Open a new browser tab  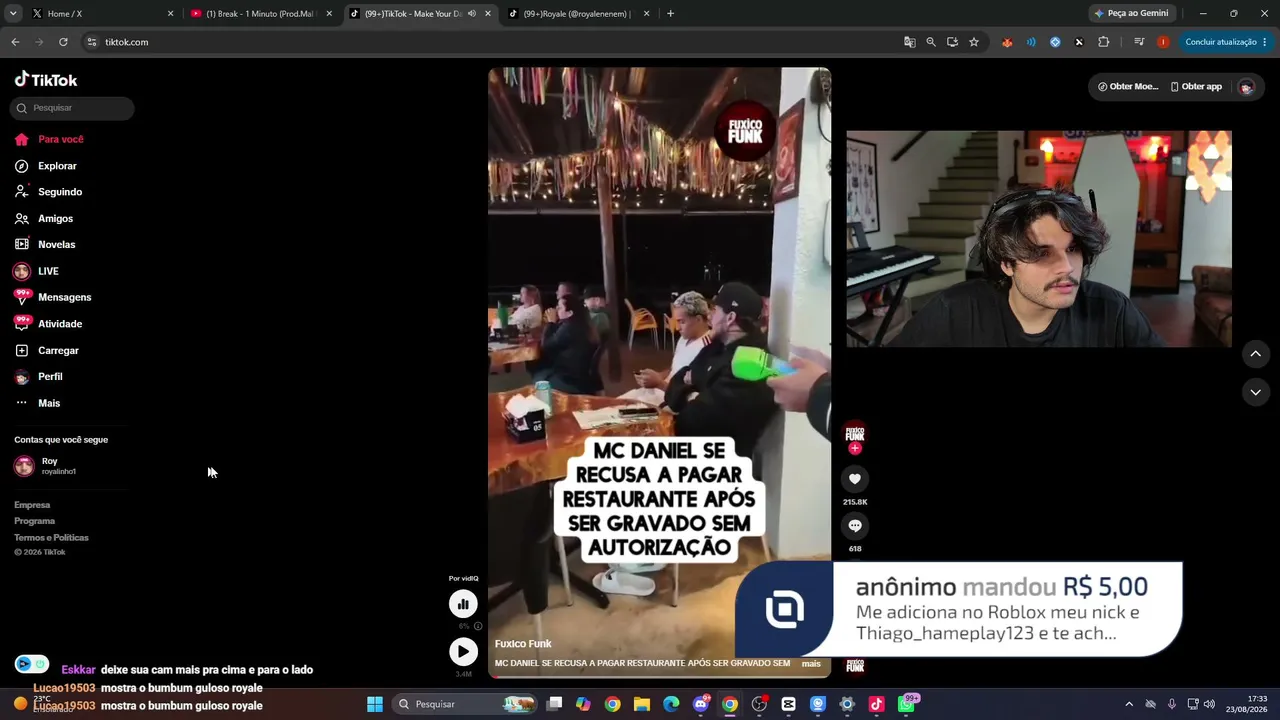point(670,14)
